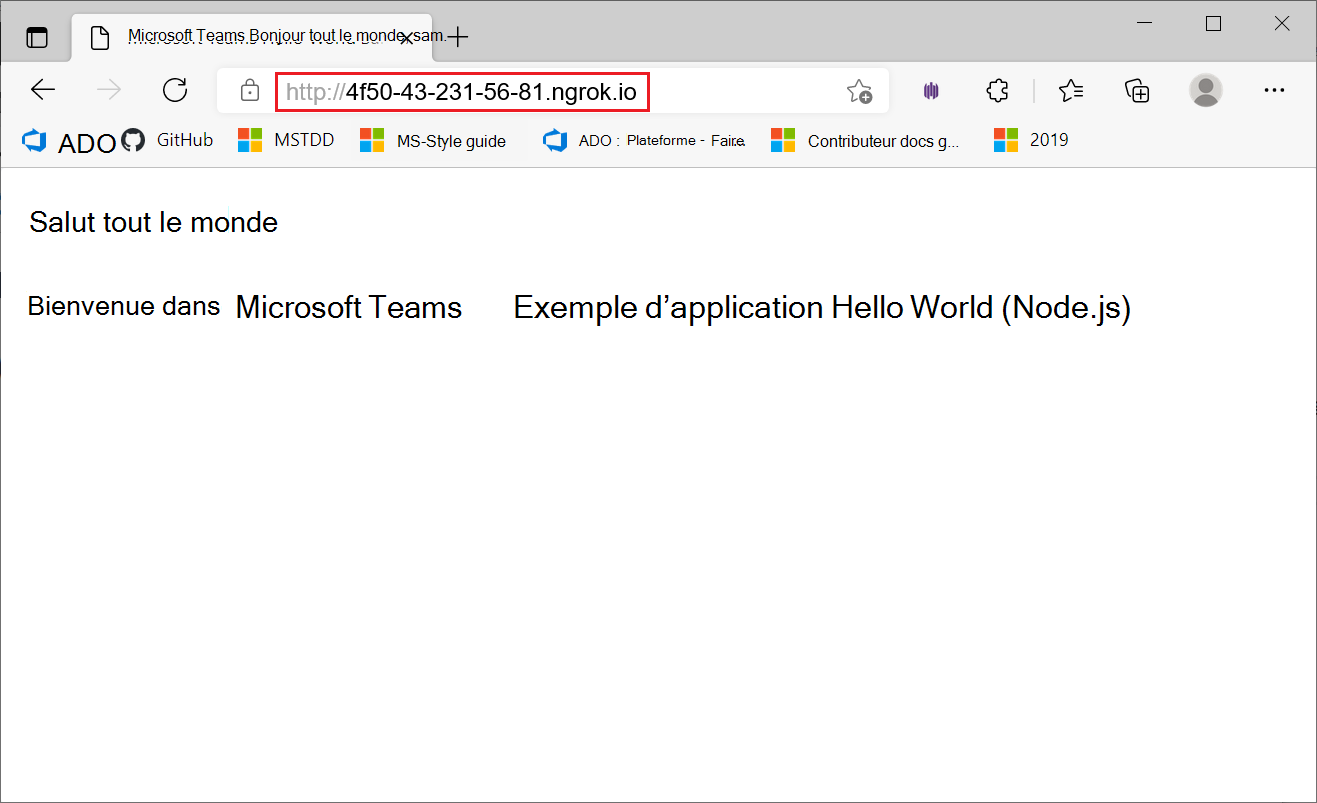
Task: Select the Microsoft Teams Bonjour tout le monde tab
Action: [x=252, y=38]
